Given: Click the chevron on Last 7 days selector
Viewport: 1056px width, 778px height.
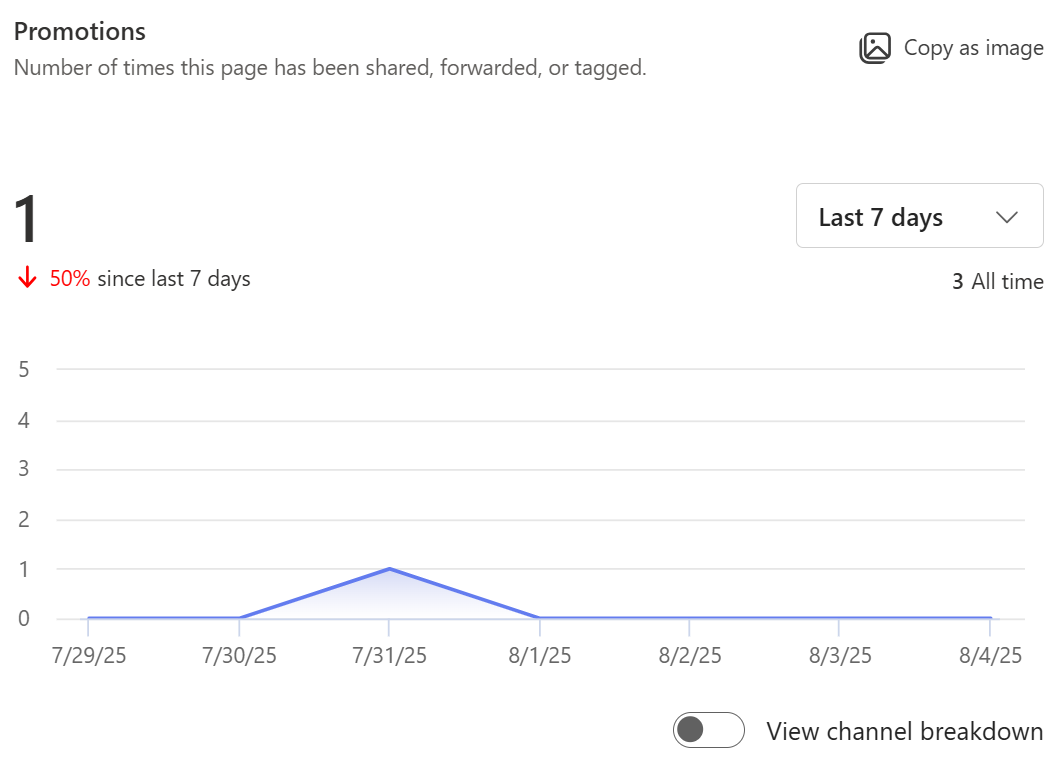Looking at the screenshot, I should 1007,216.
